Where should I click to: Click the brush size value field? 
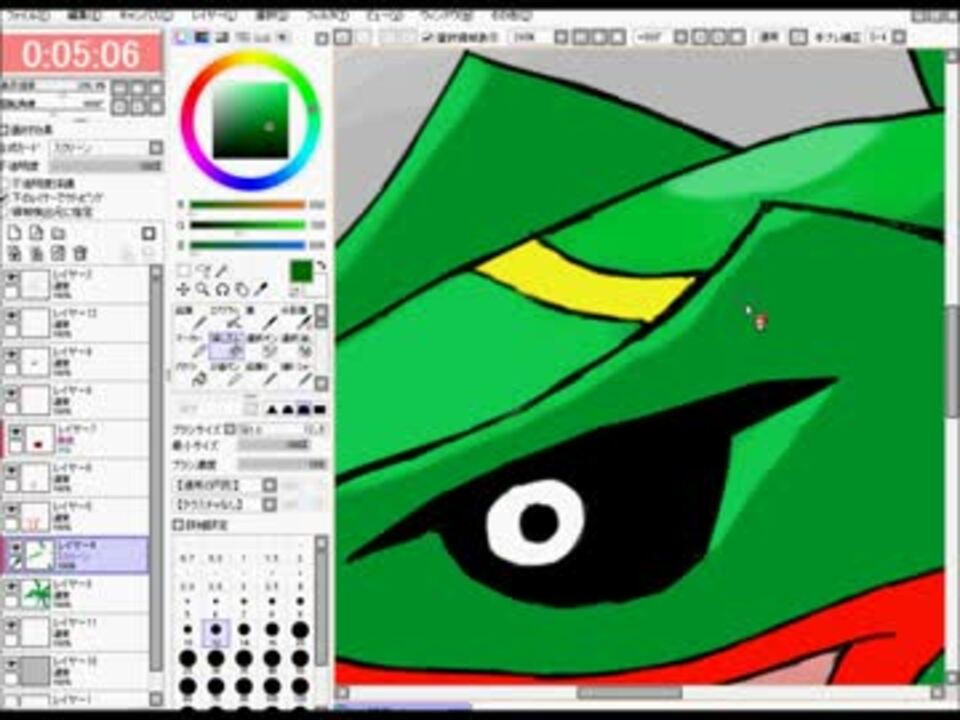coord(282,429)
